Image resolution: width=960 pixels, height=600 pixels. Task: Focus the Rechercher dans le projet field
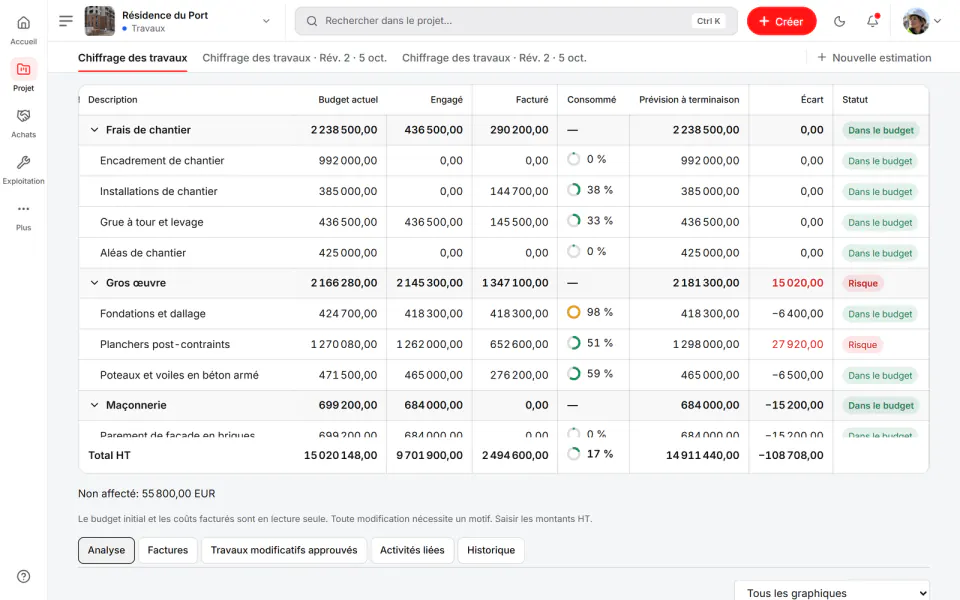tap(516, 21)
